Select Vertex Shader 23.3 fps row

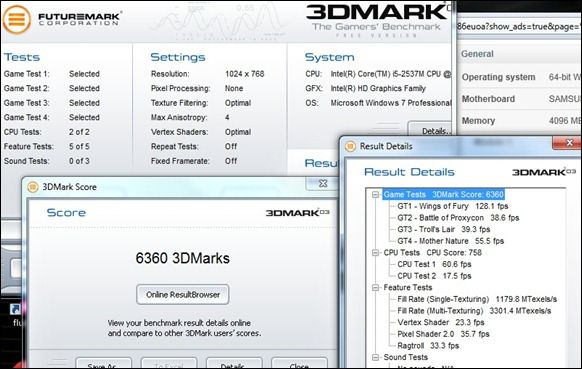[441, 323]
